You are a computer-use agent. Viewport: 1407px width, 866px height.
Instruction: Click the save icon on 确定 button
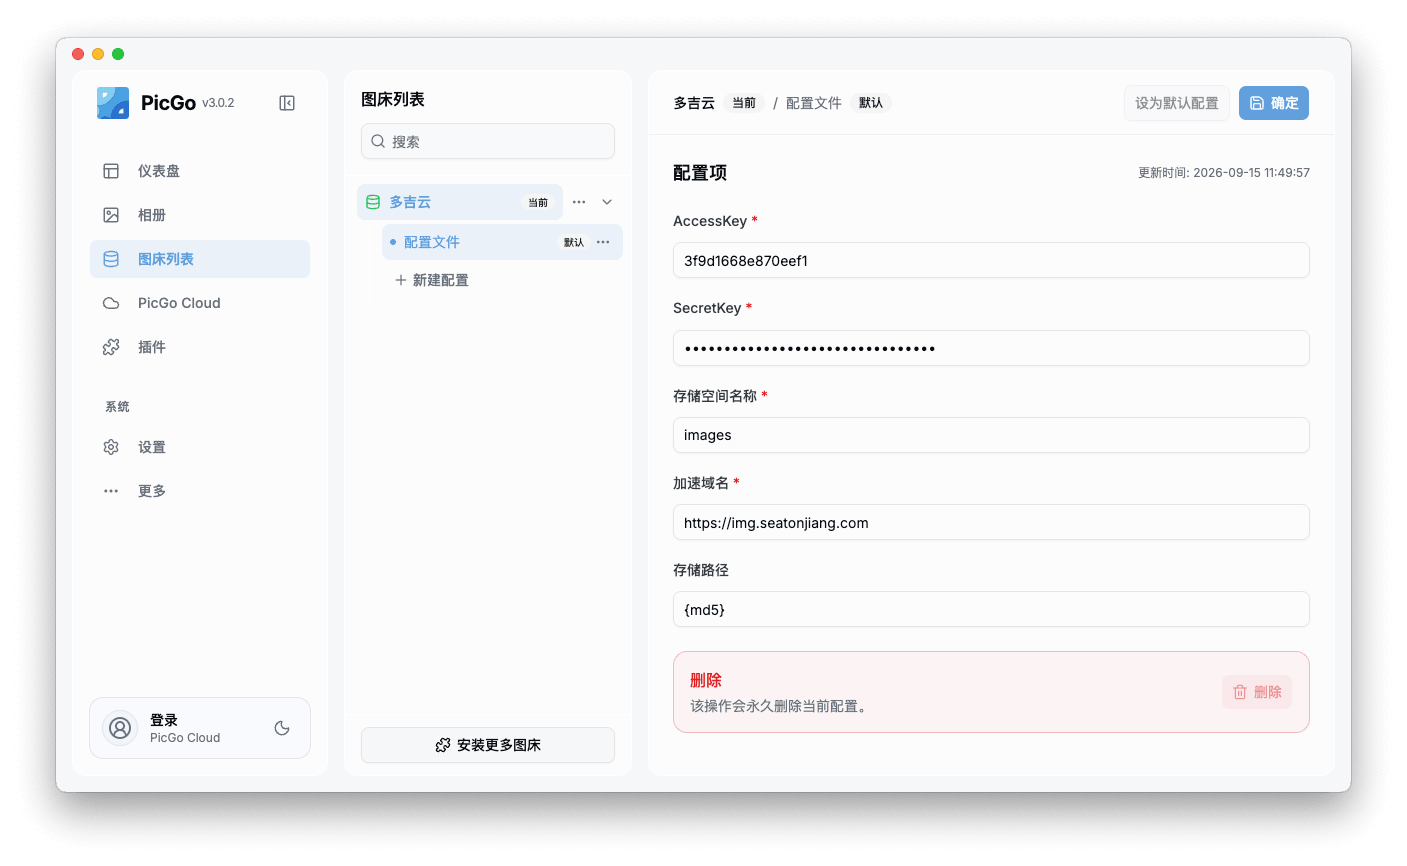(x=1257, y=103)
